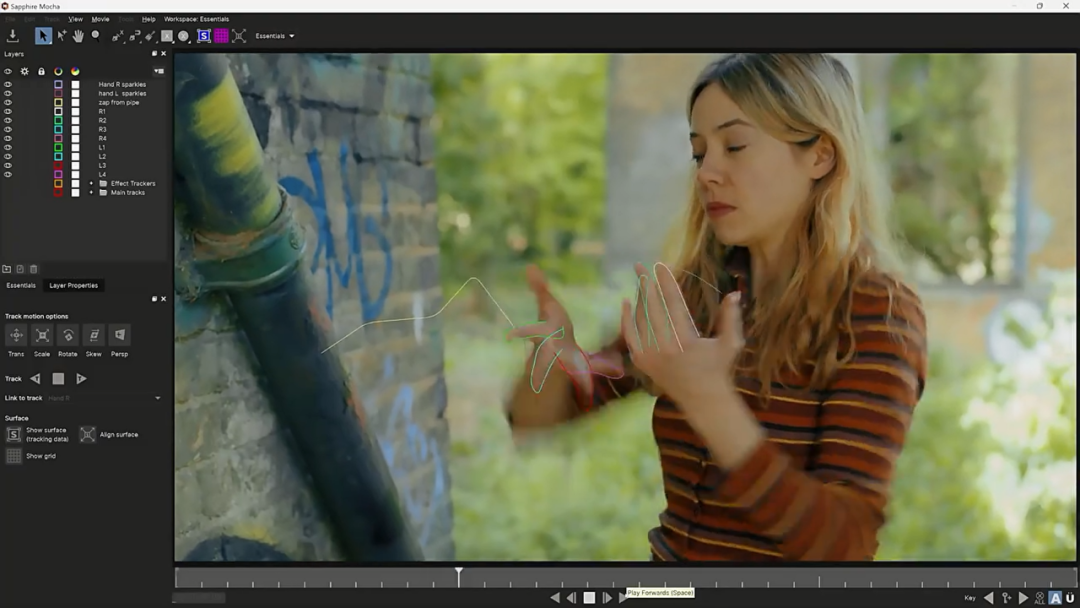Open the Essentials workspace dropdown
This screenshot has height=608, width=1080.
coord(275,36)
